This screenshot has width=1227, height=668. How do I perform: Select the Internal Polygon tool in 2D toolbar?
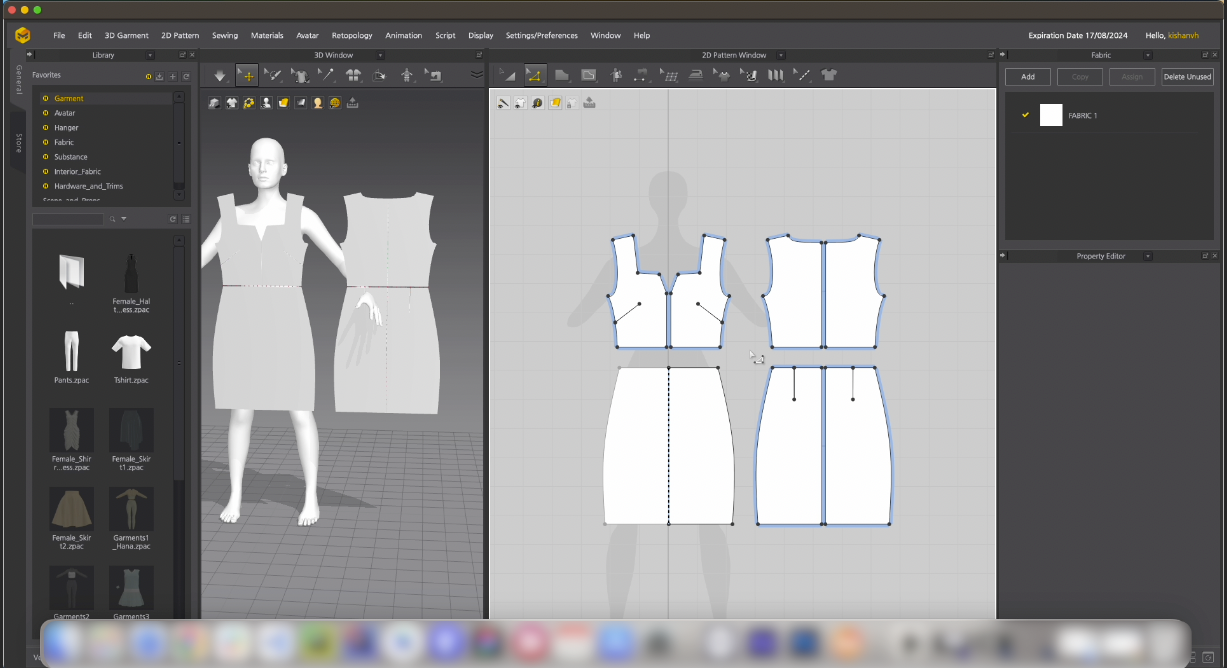tap(589, 75)
